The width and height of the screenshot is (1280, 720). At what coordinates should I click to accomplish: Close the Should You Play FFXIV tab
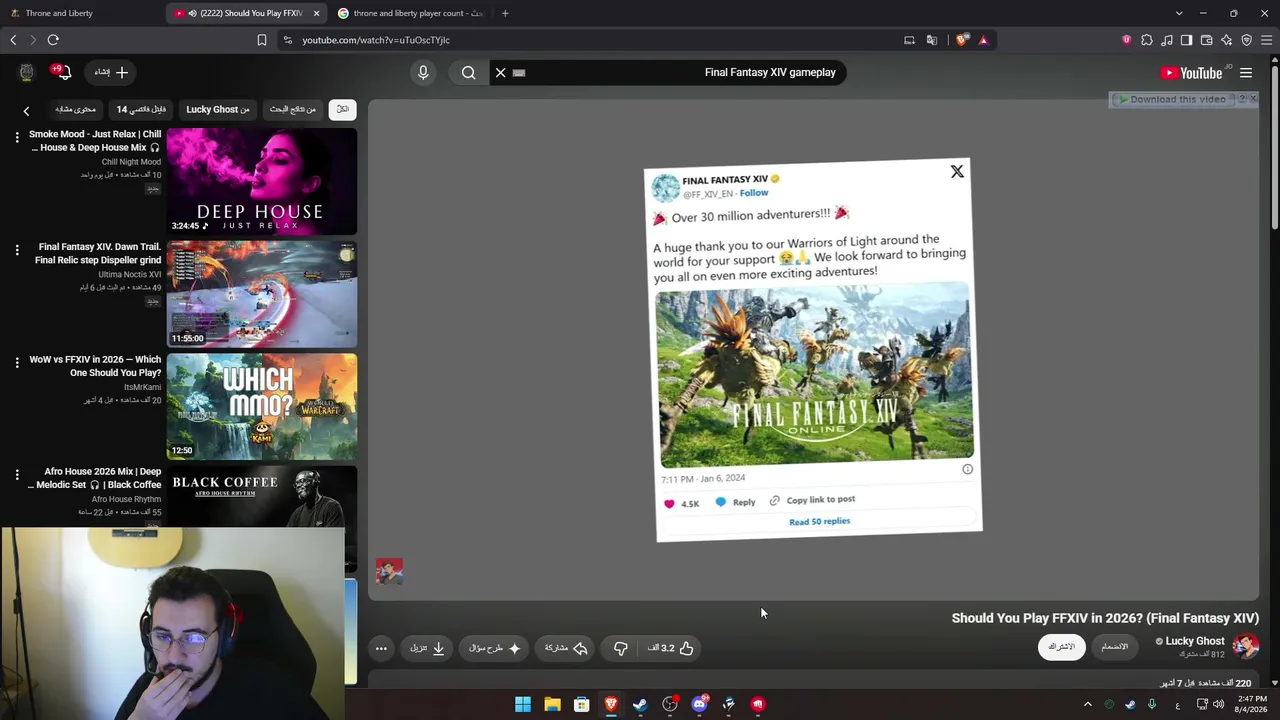316,13
